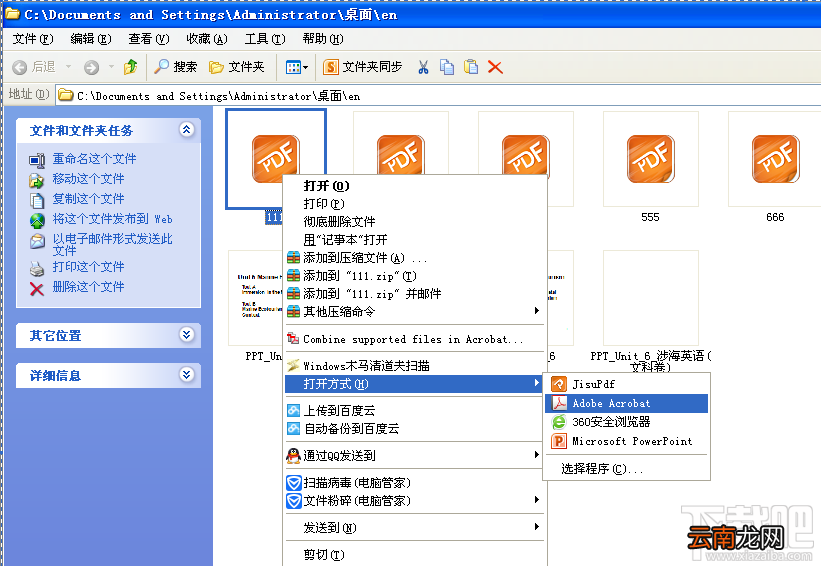Click the cut scissors icon in toolbar
This screenshot has height=566, width=821.
[x=423, y=67]
